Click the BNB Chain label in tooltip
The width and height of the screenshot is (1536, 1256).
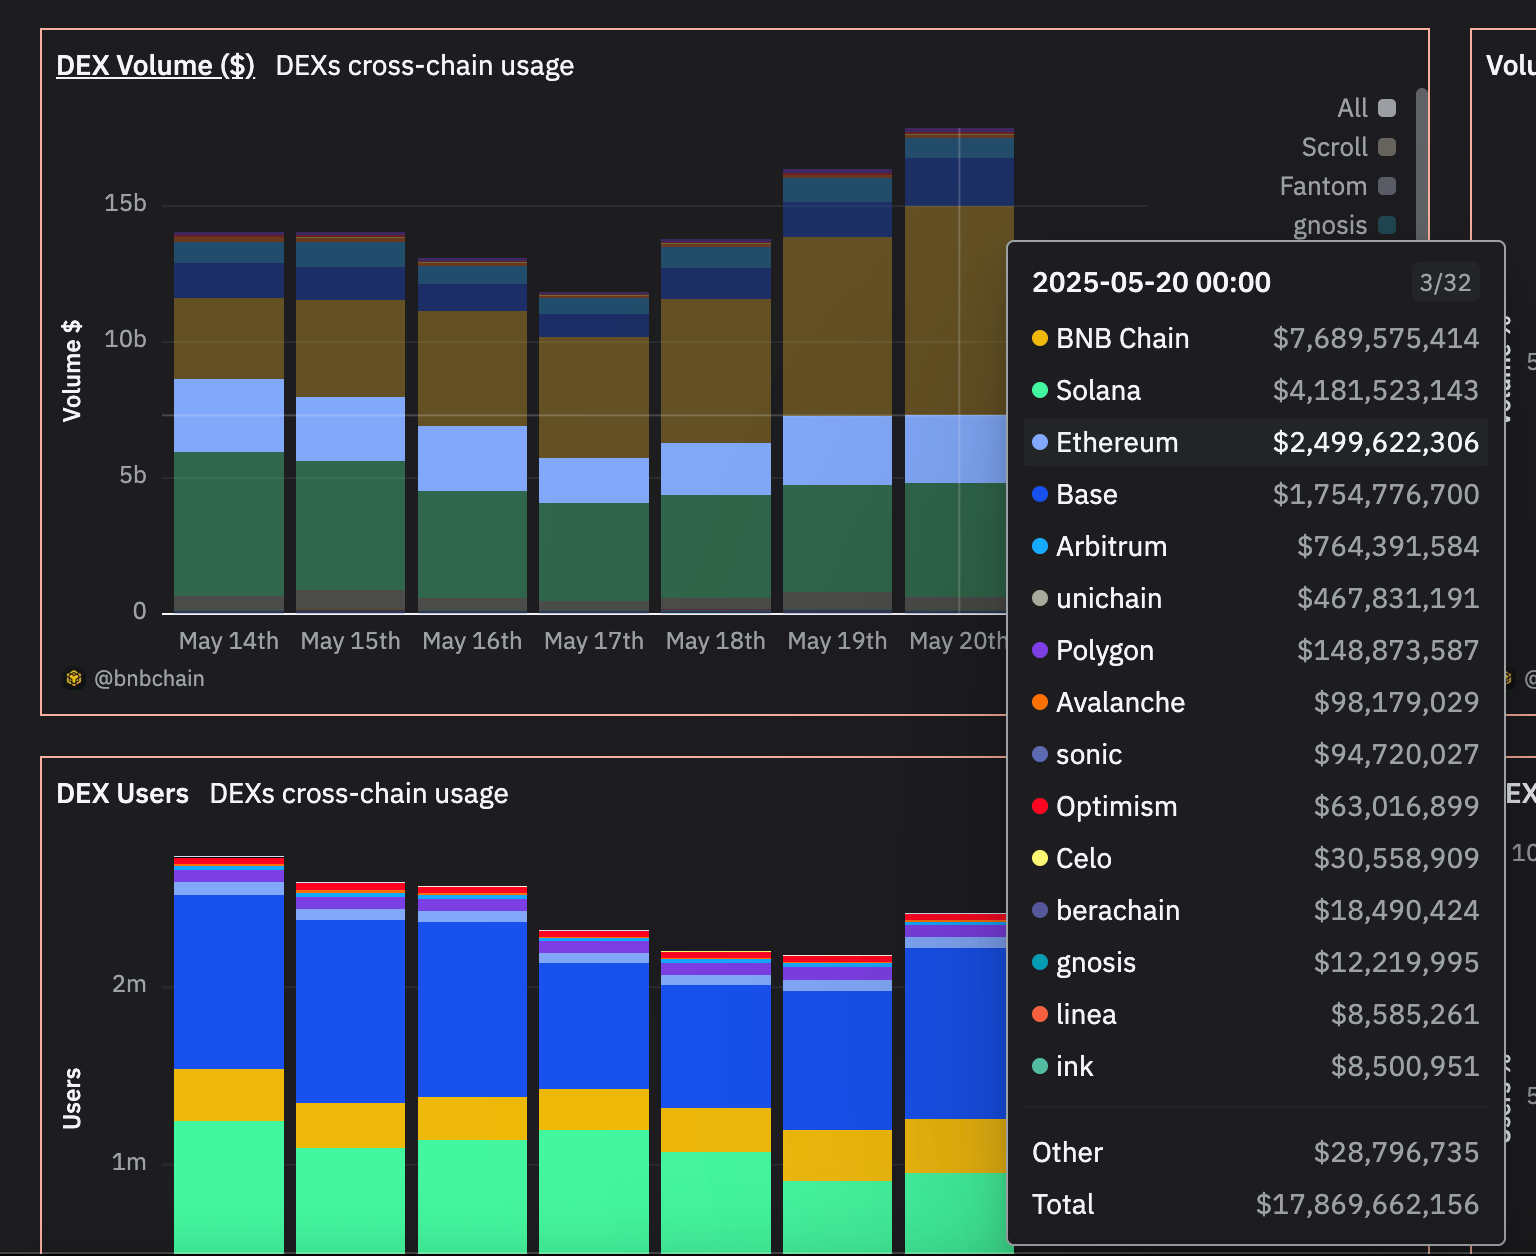coord(1123,339)
